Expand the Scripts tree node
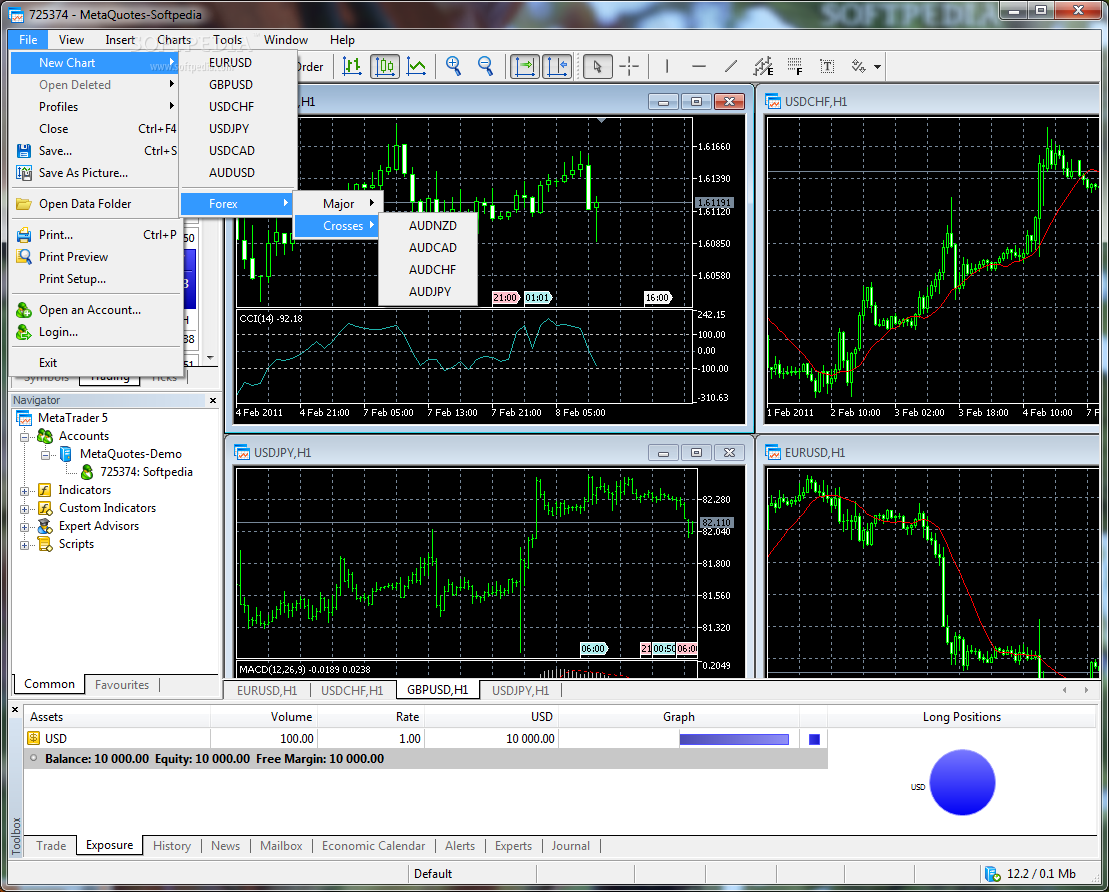This screenshot has height=892, width=1109. (24, 545)
